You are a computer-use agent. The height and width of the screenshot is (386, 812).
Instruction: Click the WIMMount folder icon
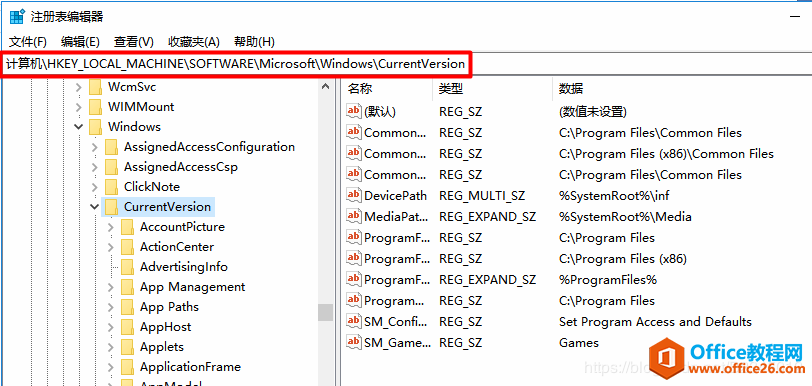95,107
